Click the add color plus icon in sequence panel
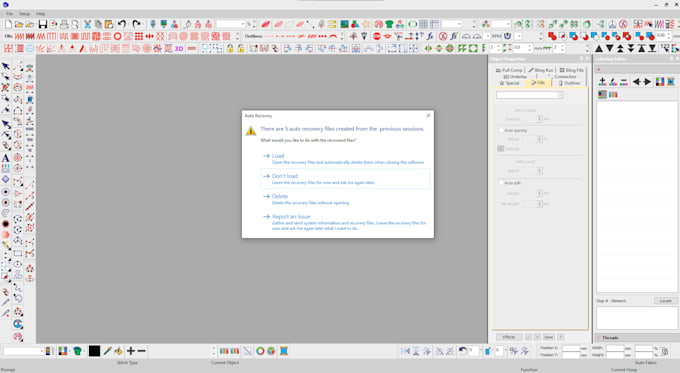The image size is (680, 373). coord(602,82)
